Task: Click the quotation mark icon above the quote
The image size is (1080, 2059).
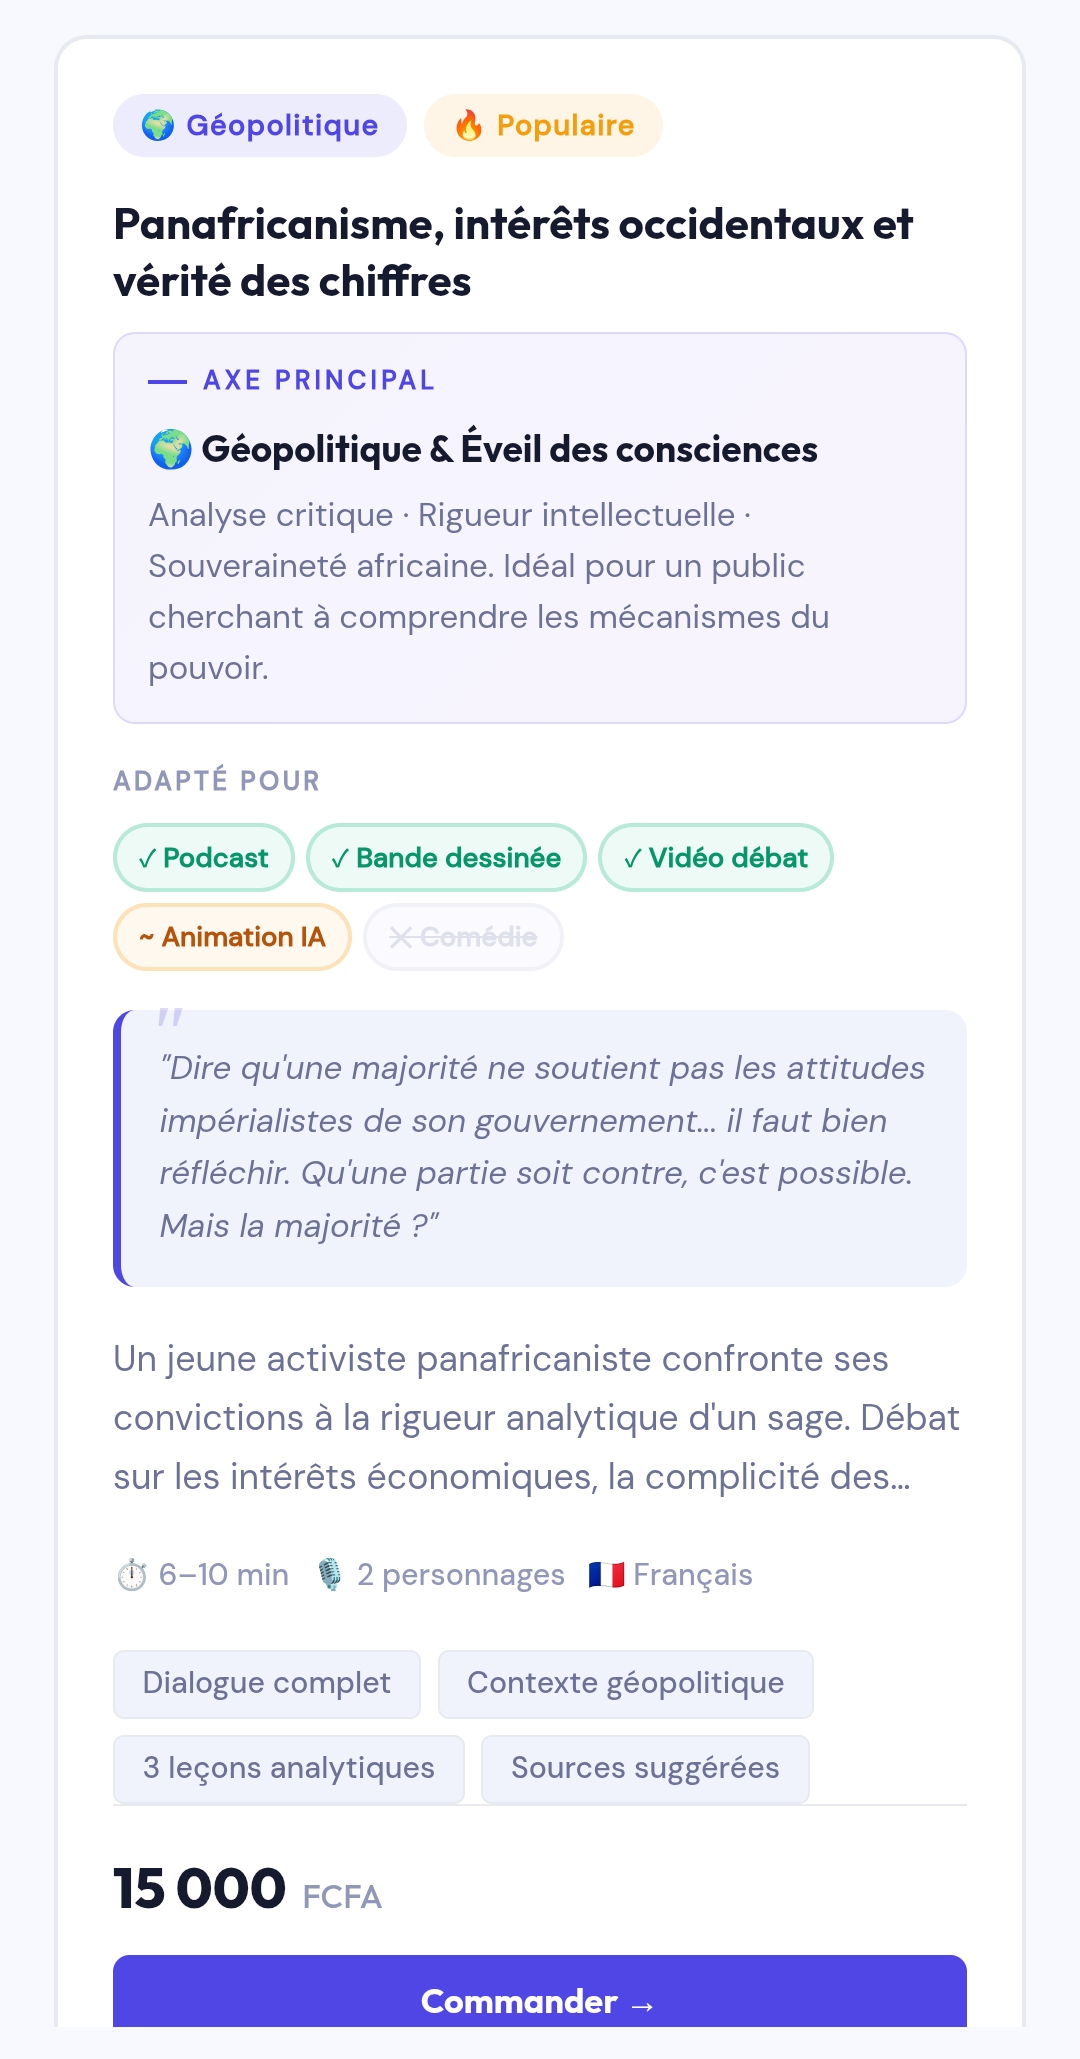Action: click(x=170, y=1018)
